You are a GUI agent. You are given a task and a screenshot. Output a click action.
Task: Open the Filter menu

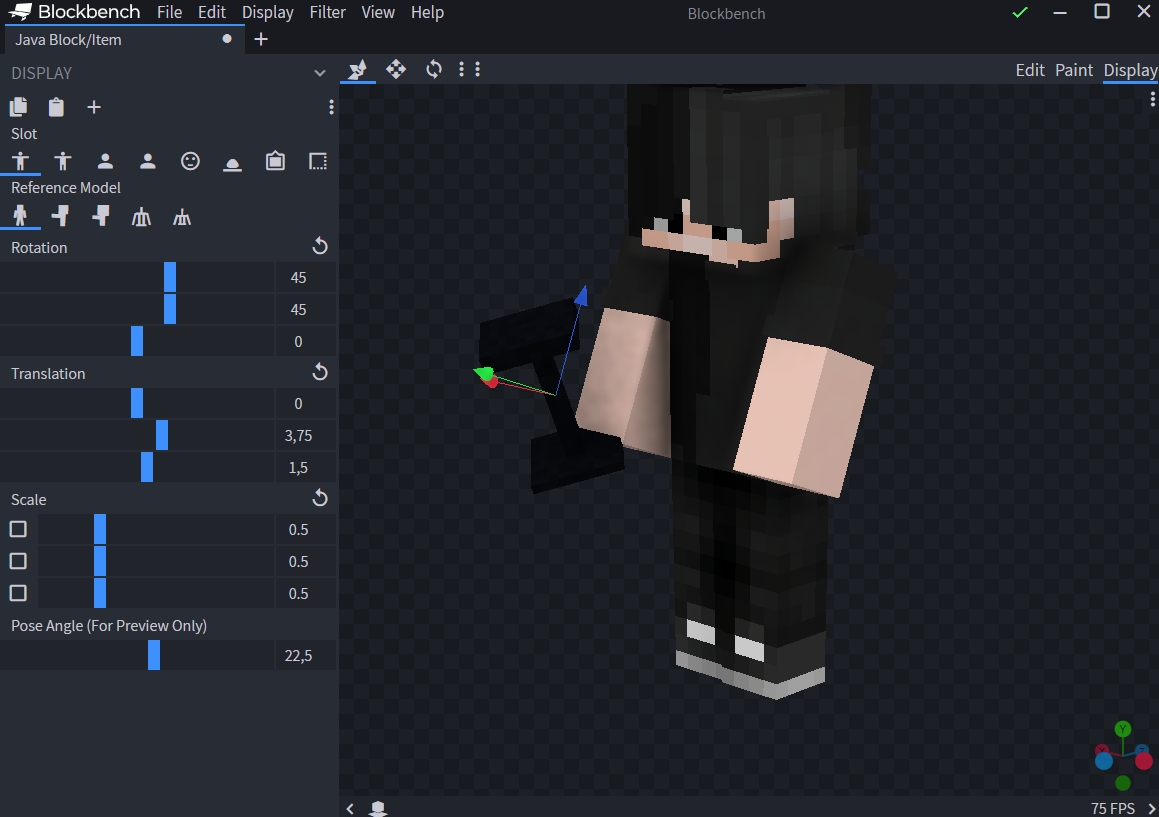coord(327,12)
